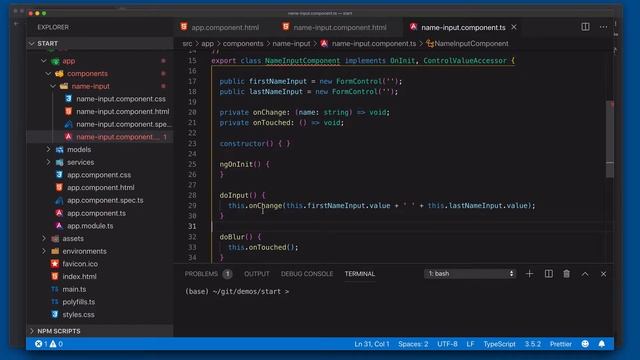The width and height of the screenshot is (640, 360).
Task: Open styles.css file
Action: point(78,314)
